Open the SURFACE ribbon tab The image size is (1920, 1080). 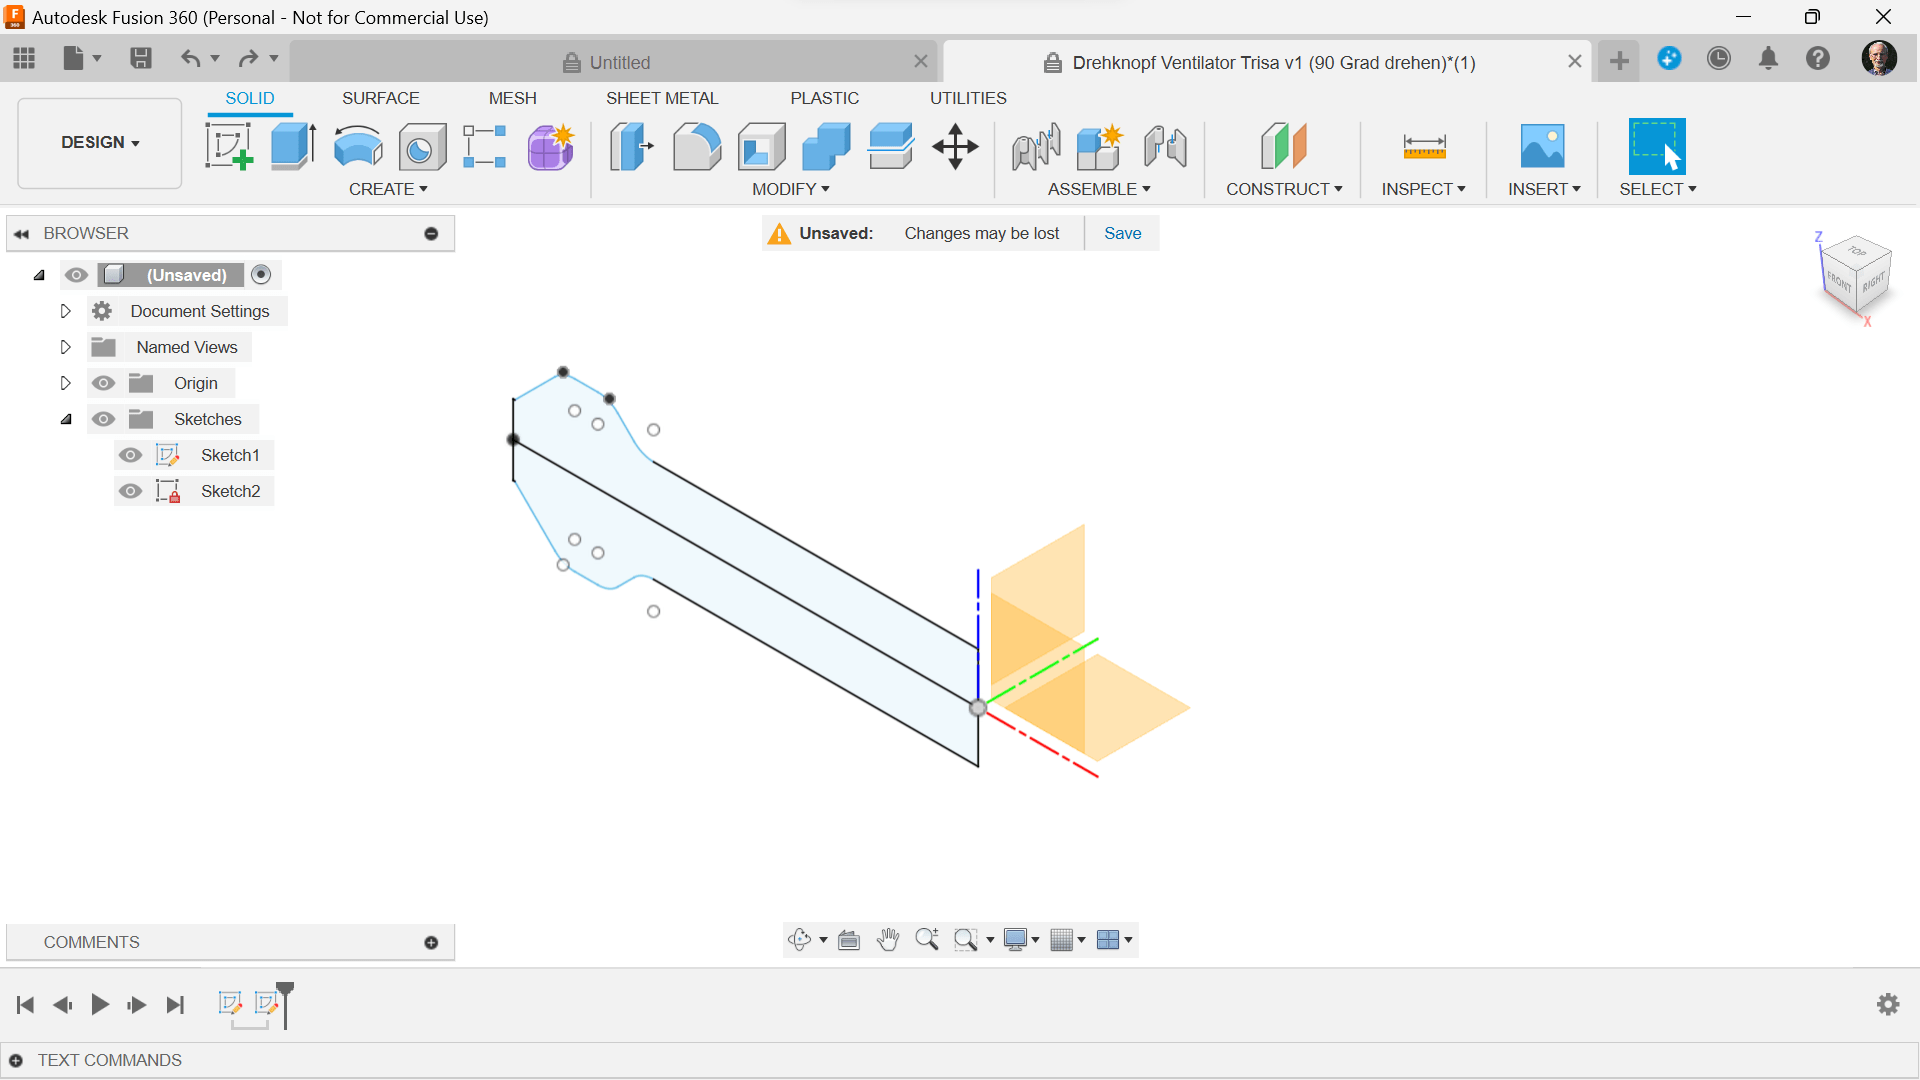click(380, 98)
